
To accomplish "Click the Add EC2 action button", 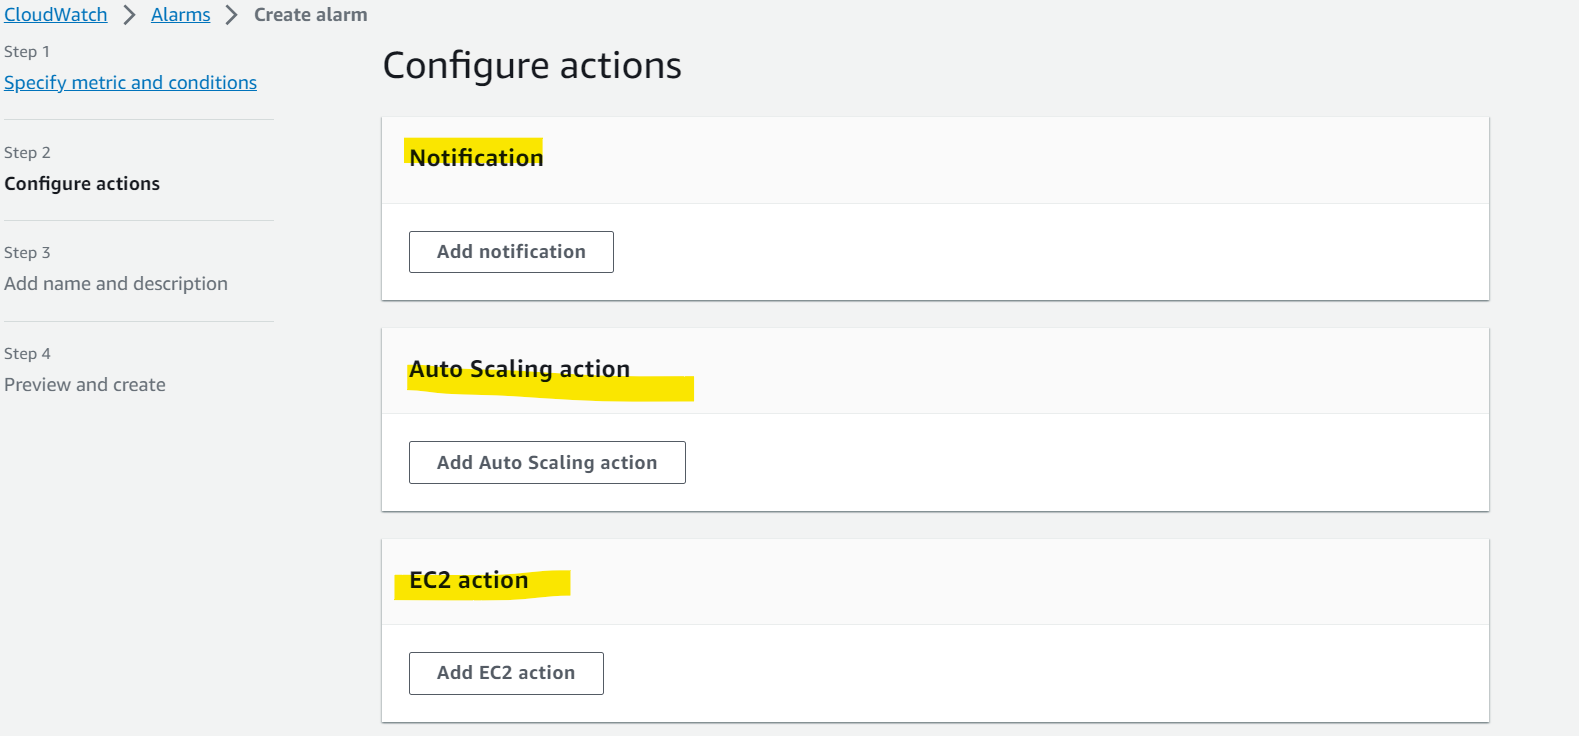I will 506,673.
